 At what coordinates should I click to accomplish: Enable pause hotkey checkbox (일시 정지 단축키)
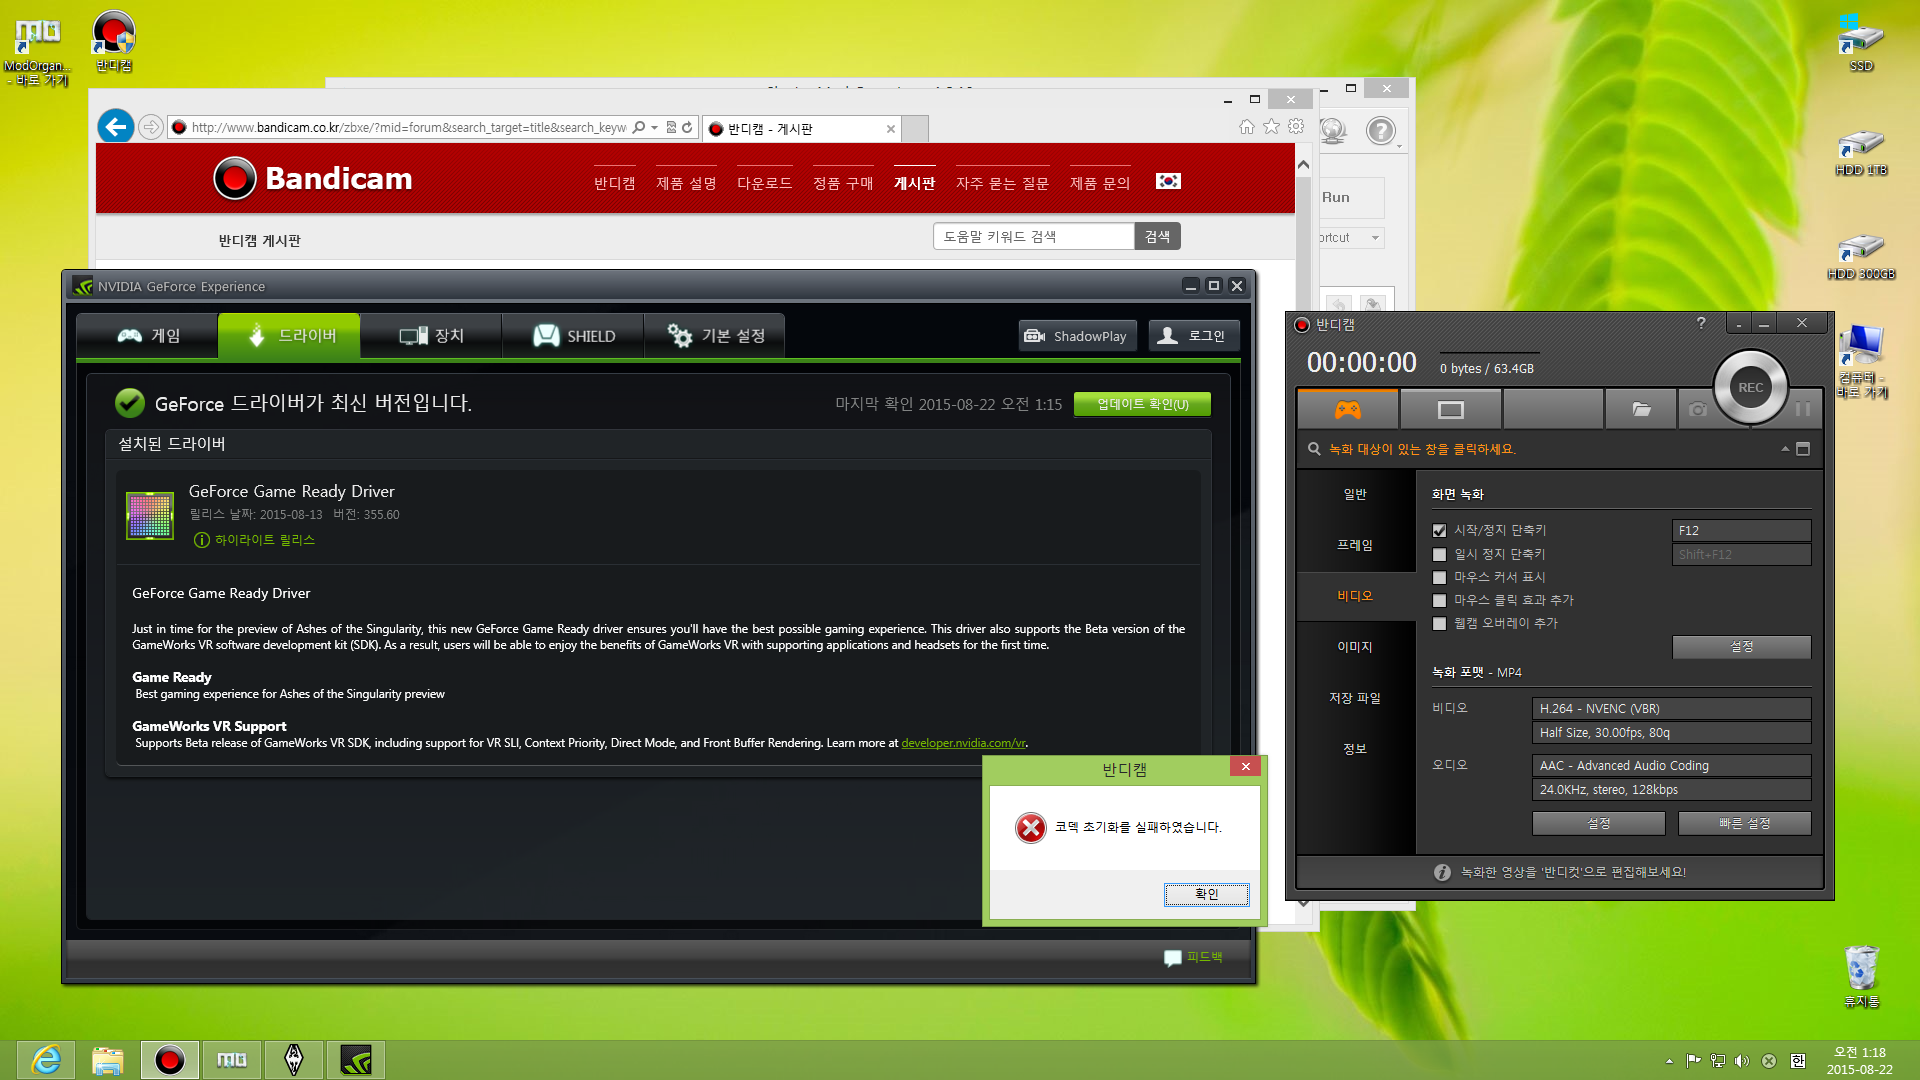1439,554
